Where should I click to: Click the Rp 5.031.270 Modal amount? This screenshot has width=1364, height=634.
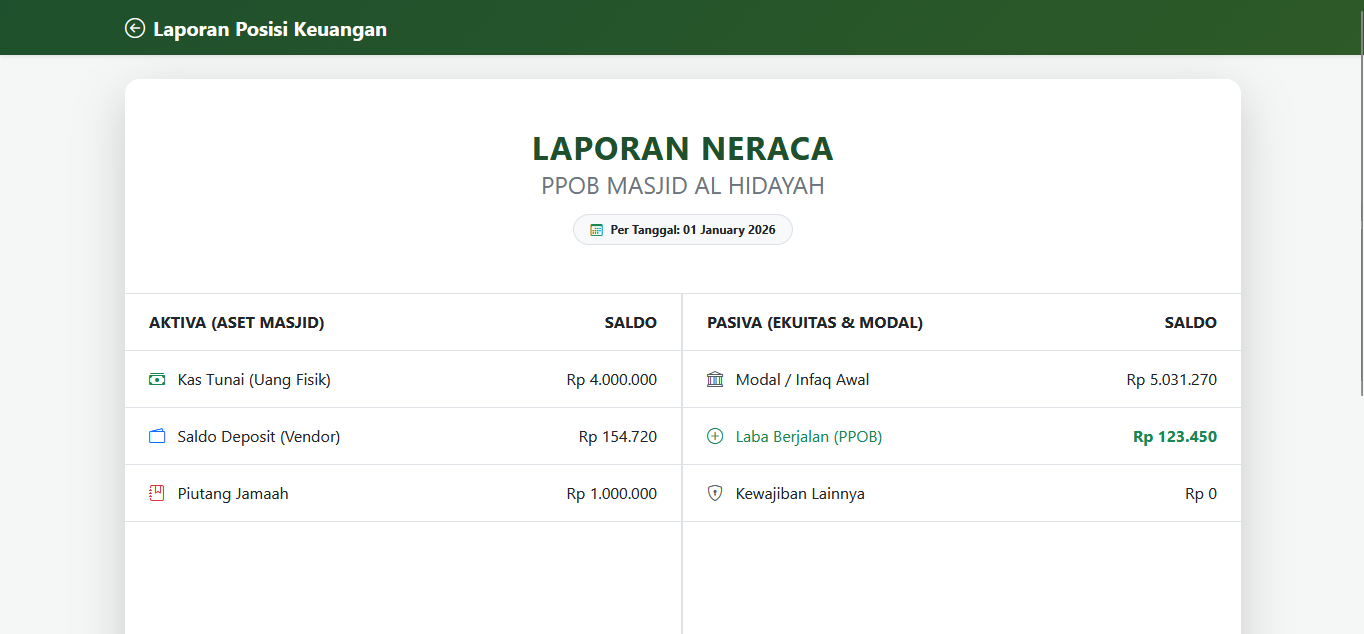point(1171,380)
